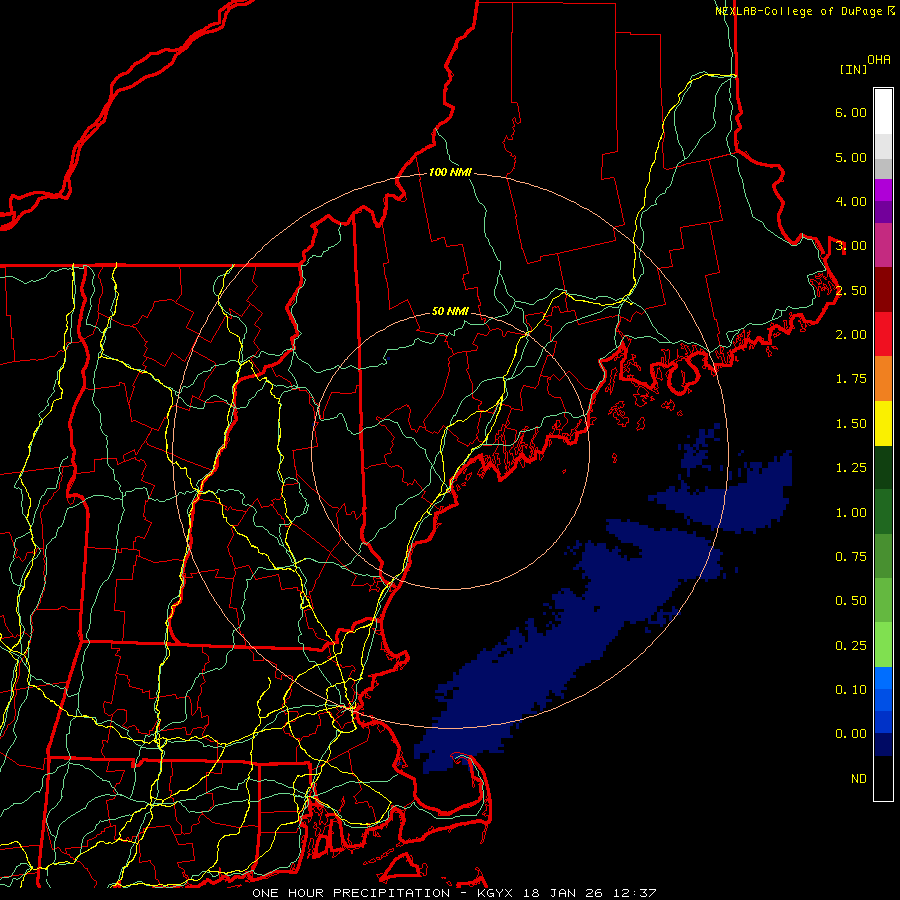
Task: Select the orange legend swatch
Action: 883,379
